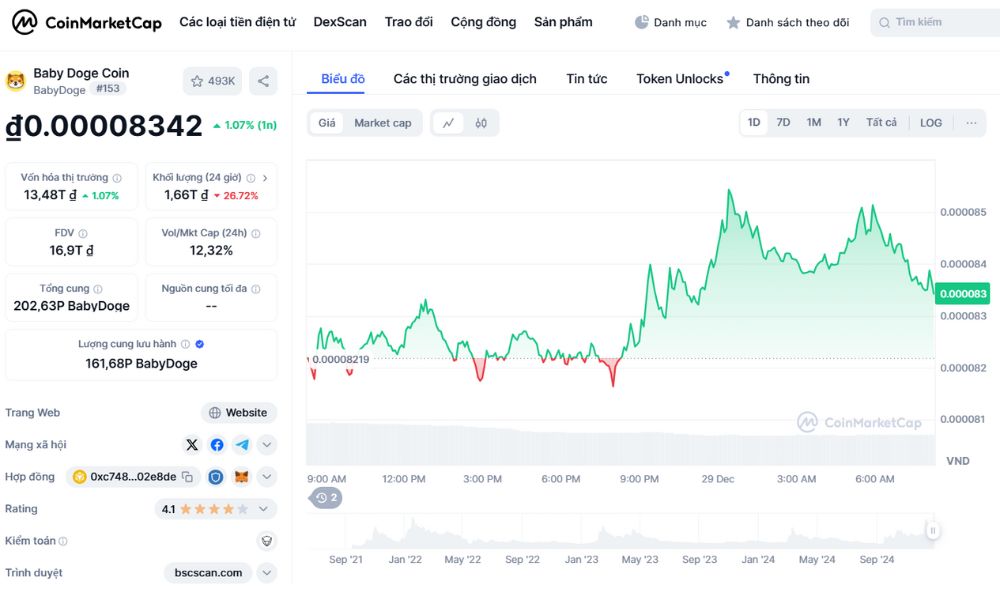Open the Facebook social link
This screenshot has height=600, width=1000.
217,445
